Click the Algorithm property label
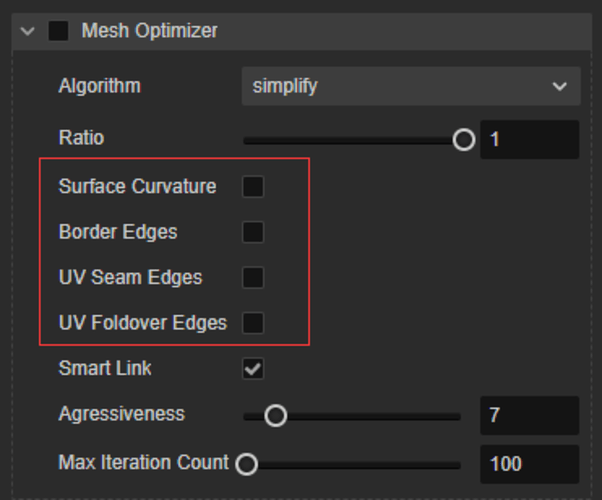The height and width of the screenshot is (500, 602). (x=99, y=86)
